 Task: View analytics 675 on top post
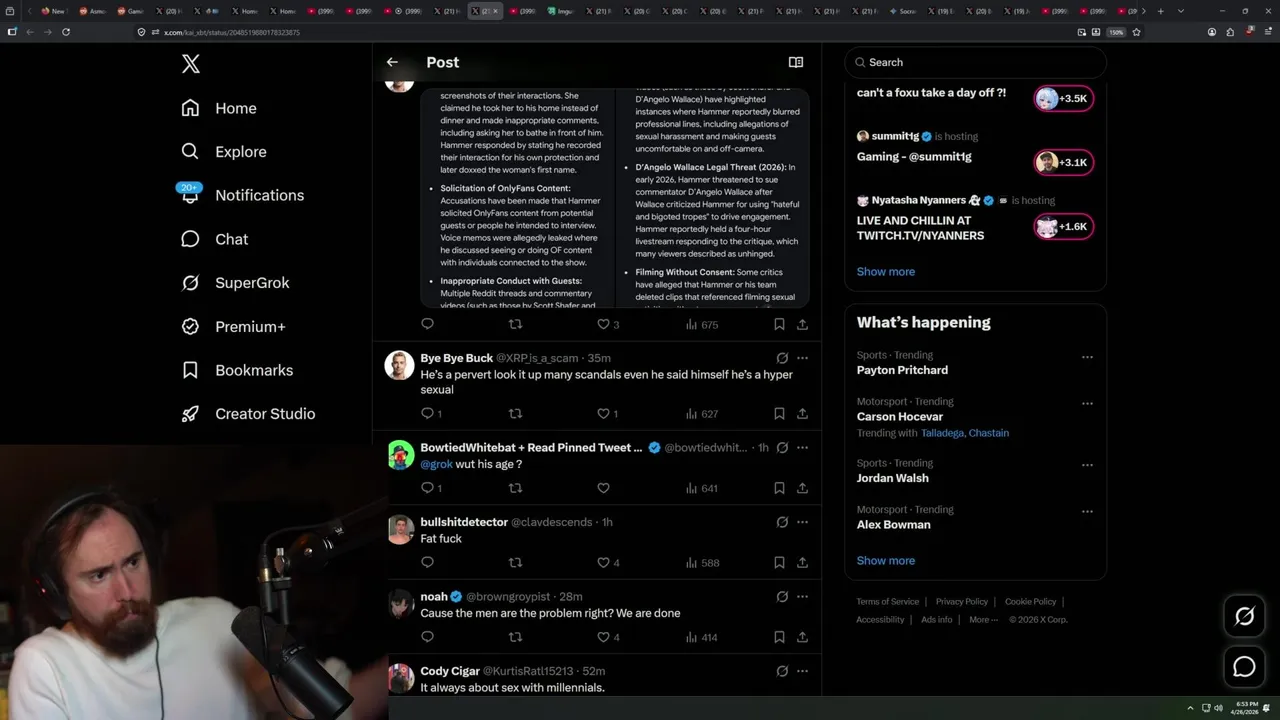click(702, 324)
